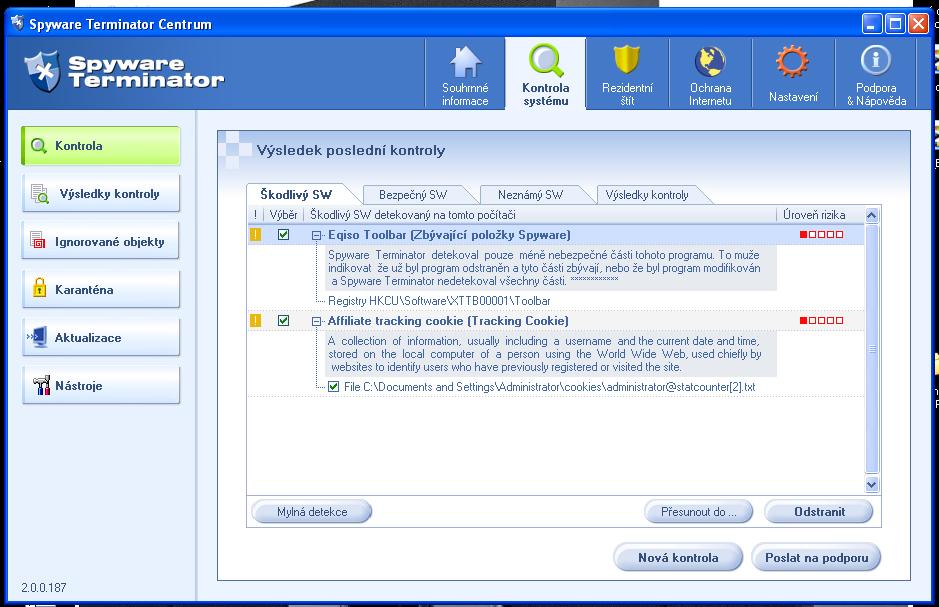Open Nástroje in the sidebar

pos(101,385)
